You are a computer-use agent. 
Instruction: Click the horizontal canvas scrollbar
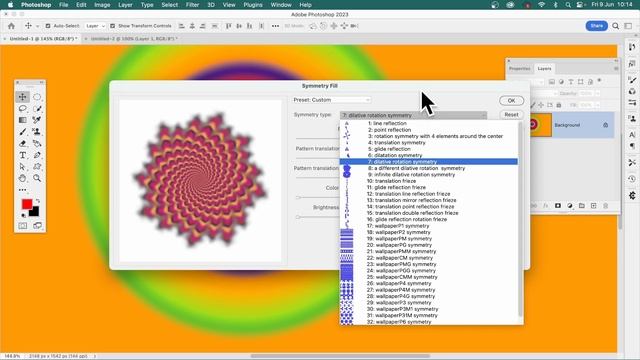click(x=340, y=356)
